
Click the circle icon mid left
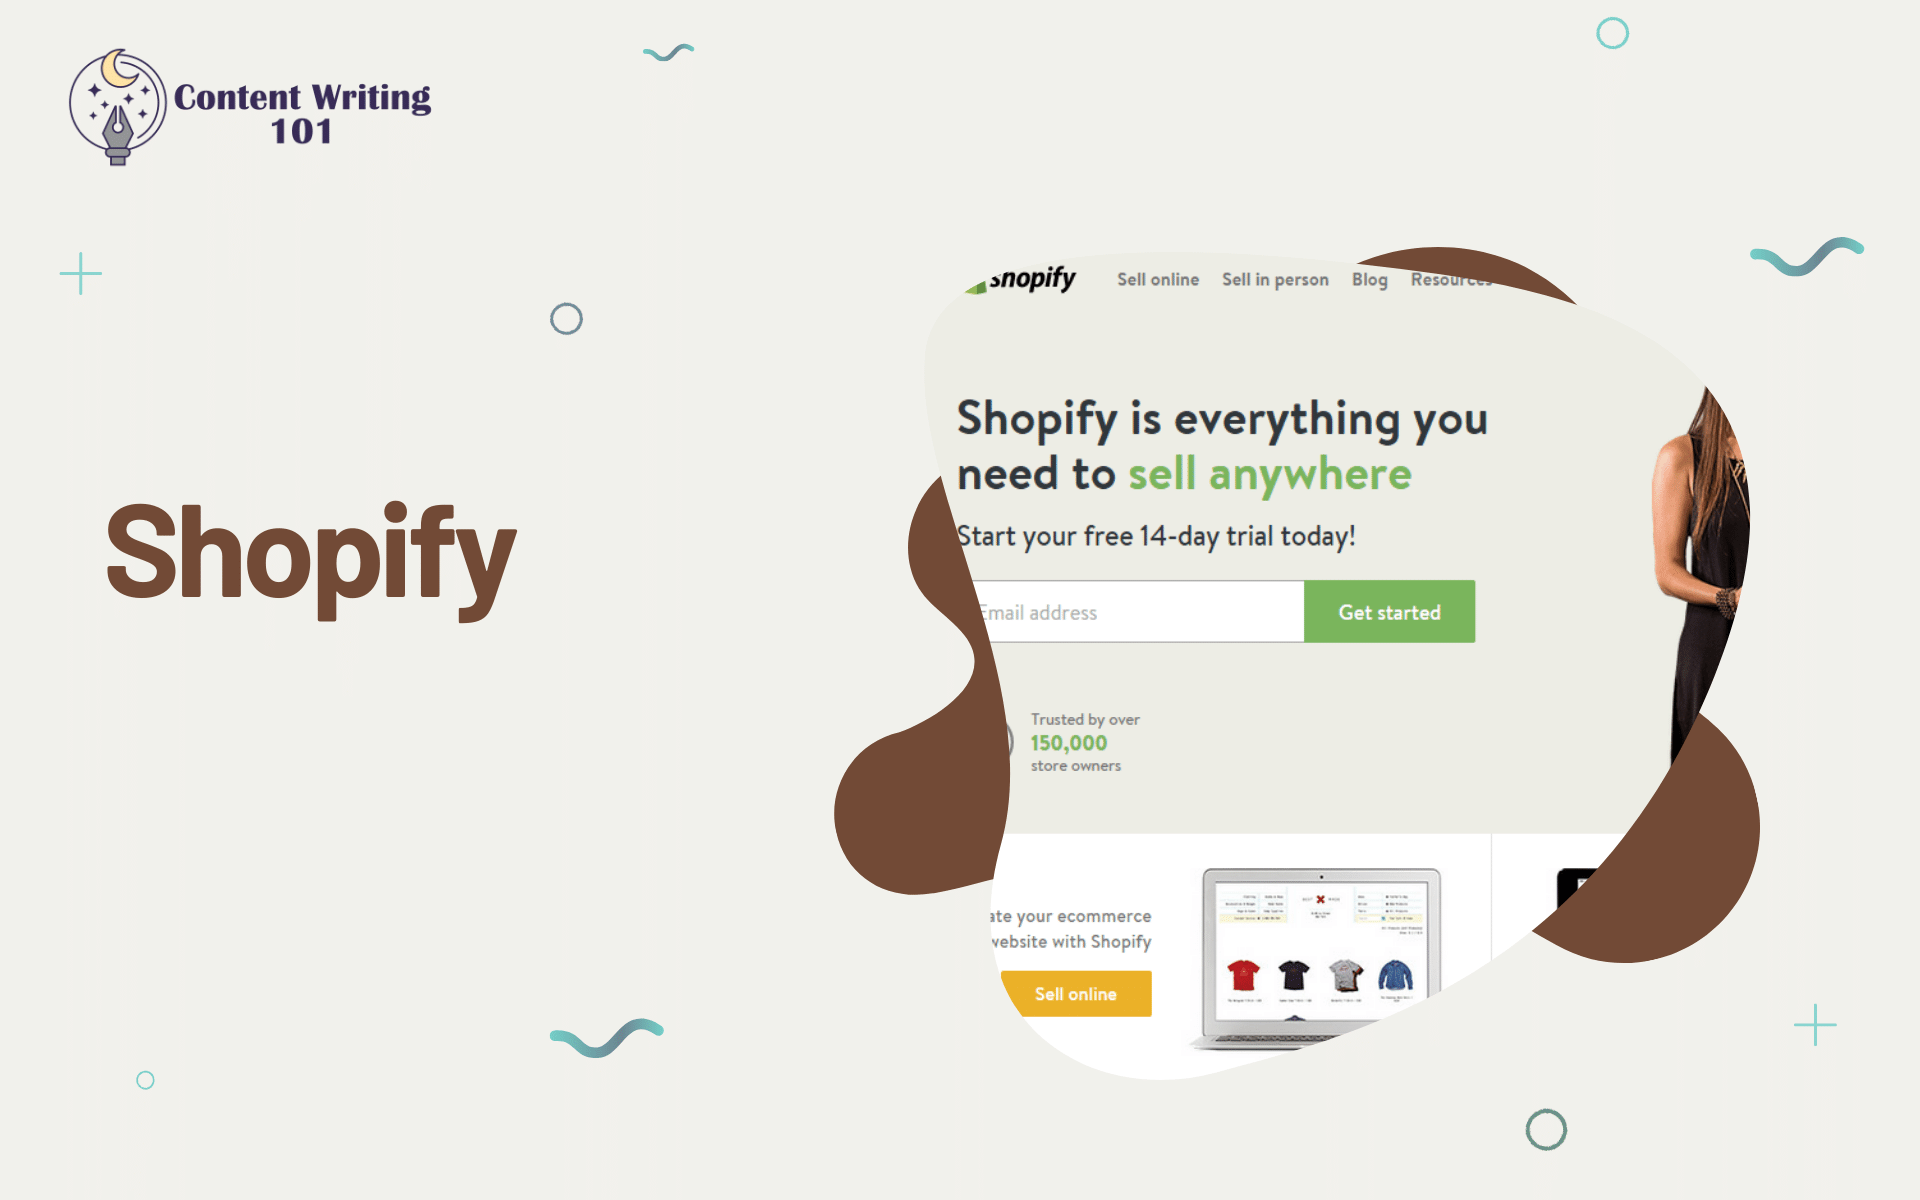[x=565, y=319]
